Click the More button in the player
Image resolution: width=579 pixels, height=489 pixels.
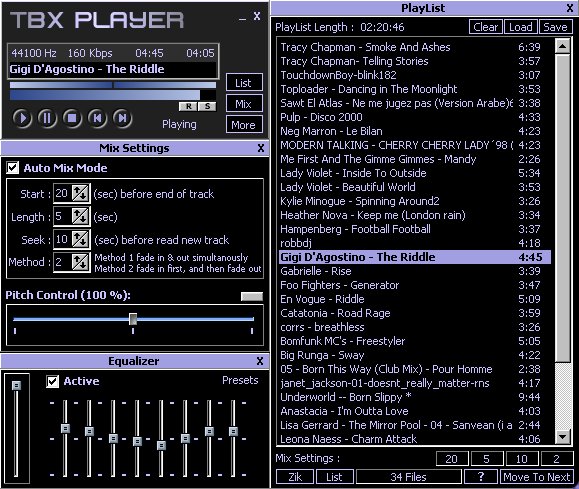[x=244, y=124]
